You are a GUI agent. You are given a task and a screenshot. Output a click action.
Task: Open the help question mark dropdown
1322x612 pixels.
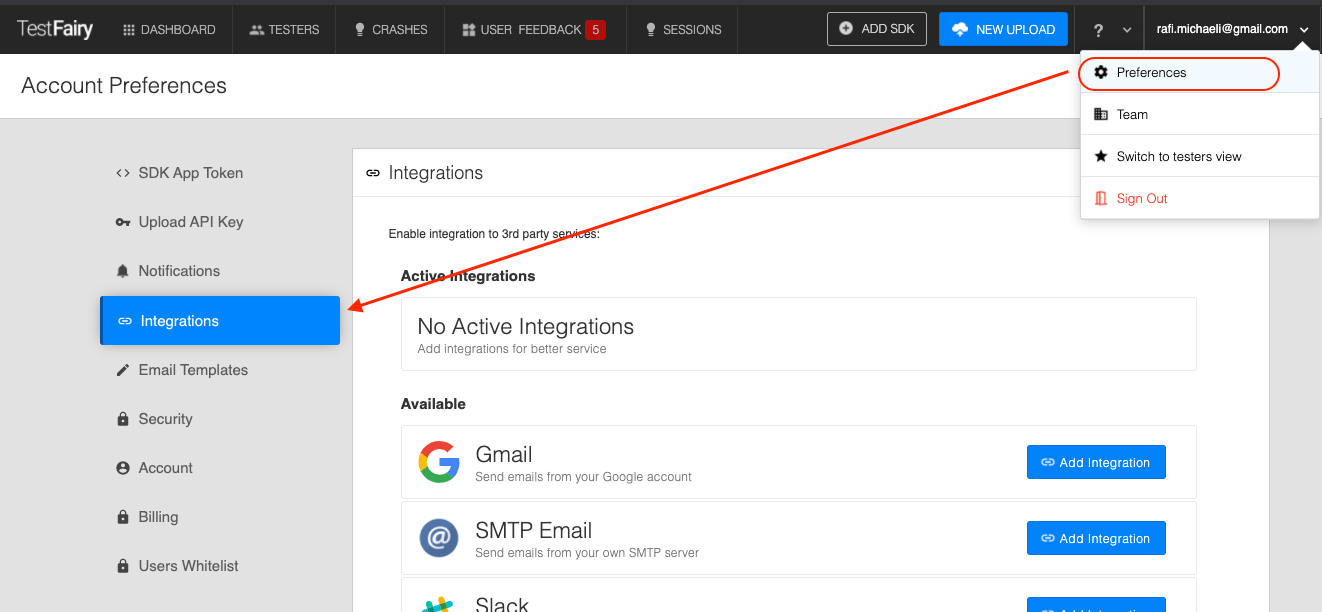1098,29
